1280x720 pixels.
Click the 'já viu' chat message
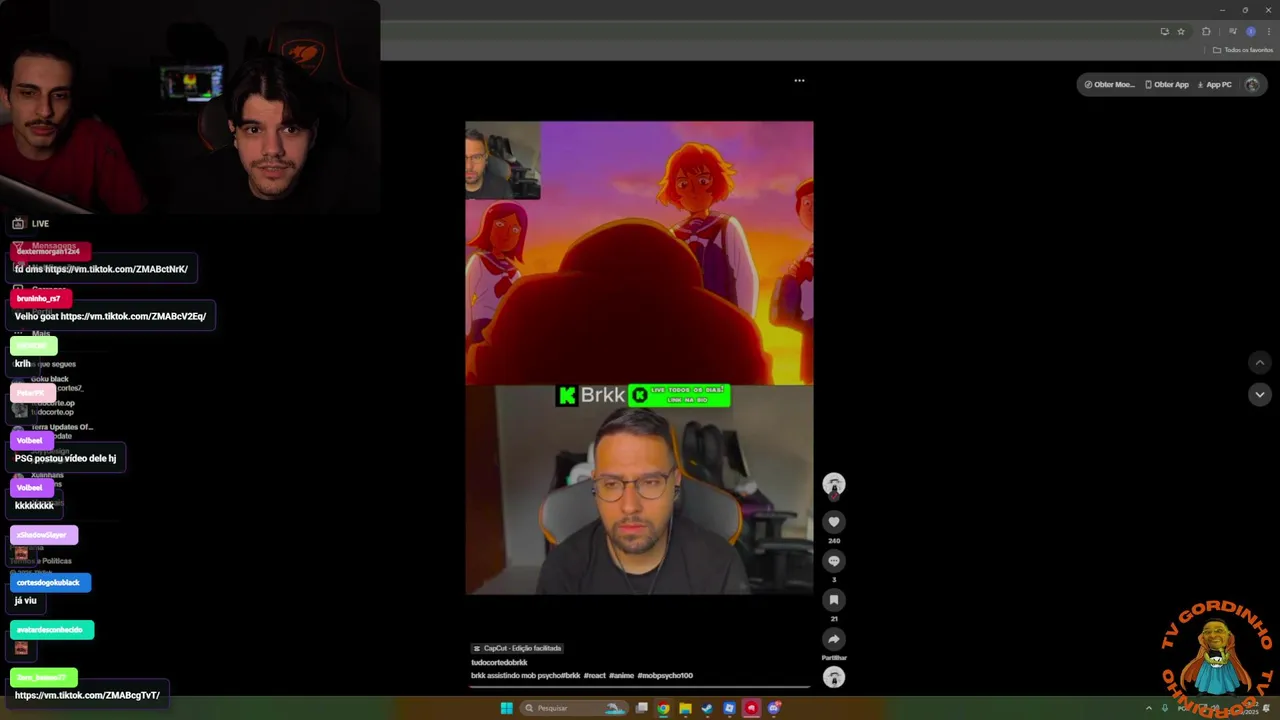coord(26,600)
